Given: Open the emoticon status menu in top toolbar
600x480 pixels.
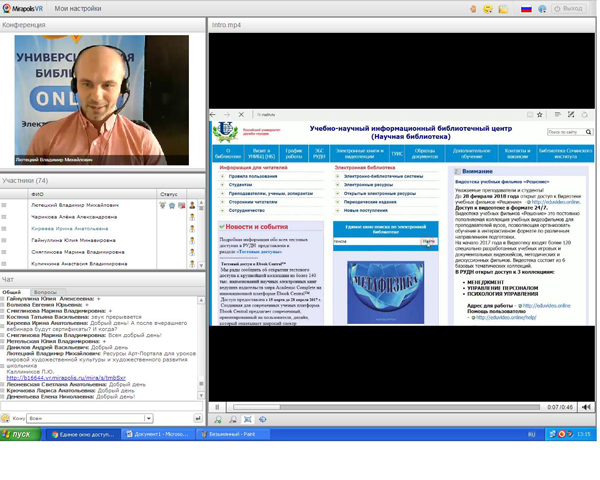Looking at the screenshot, I should click(x=488, y=9).
